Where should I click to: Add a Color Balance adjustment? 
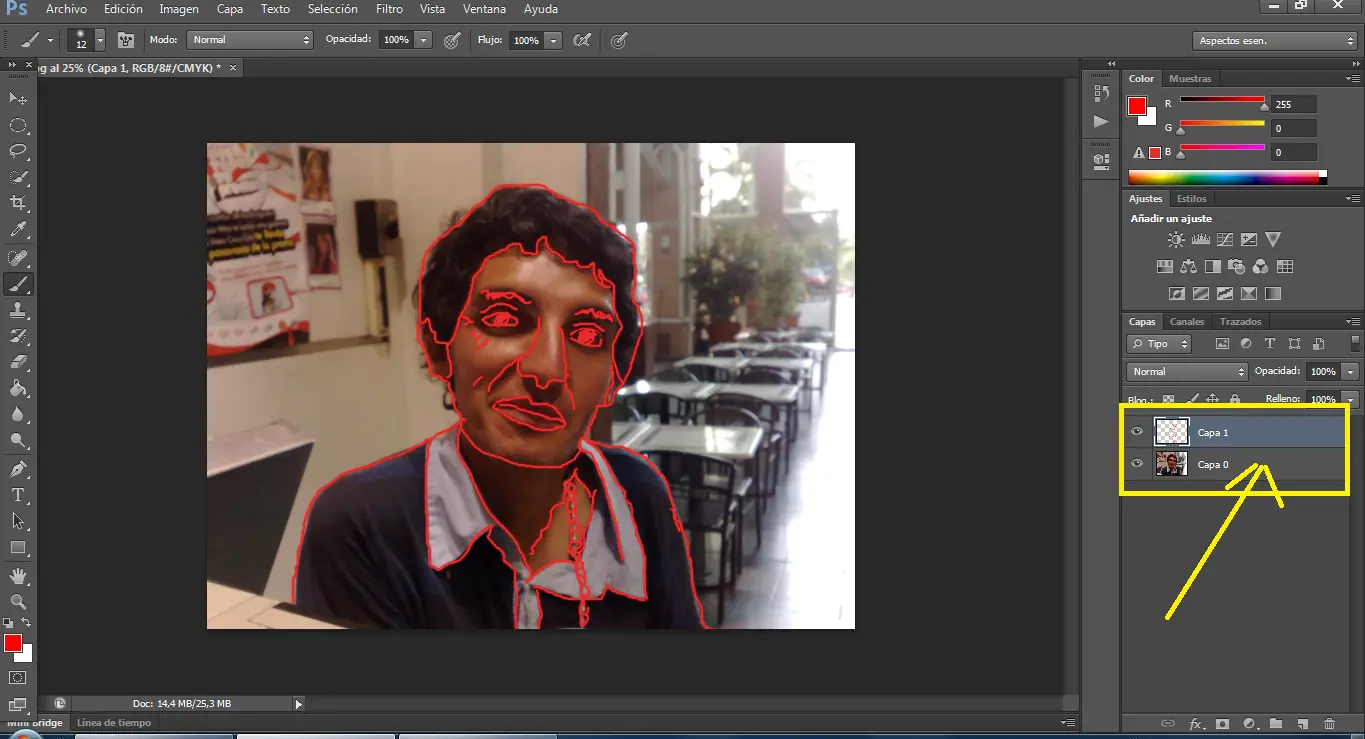click(x=1189, y=267)
